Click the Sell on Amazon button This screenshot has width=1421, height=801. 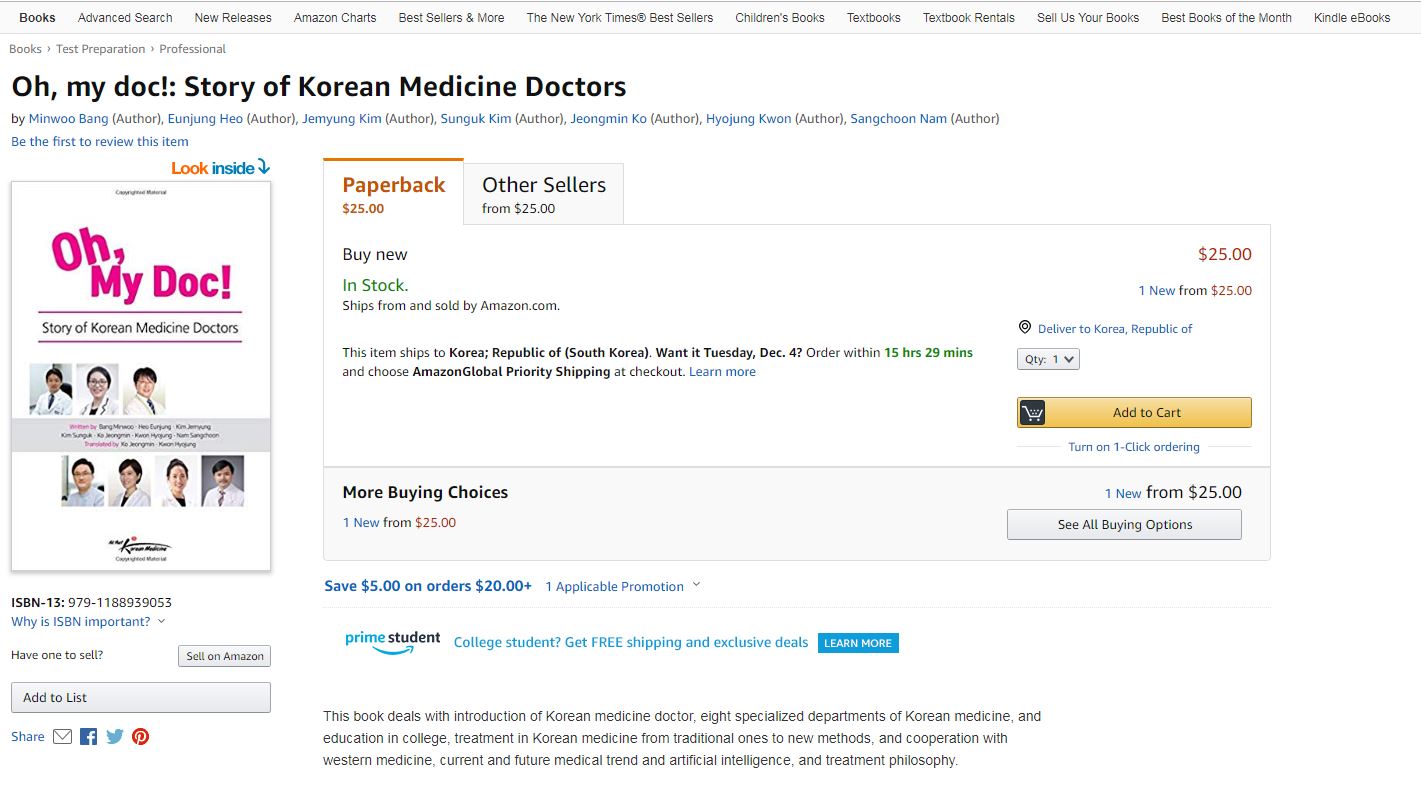pyautogui.click(x=225, y=656)
